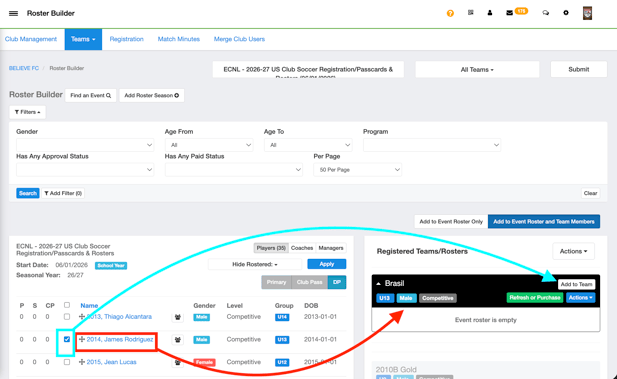
Task: Go to Registration tab
Action: point(126,39)
